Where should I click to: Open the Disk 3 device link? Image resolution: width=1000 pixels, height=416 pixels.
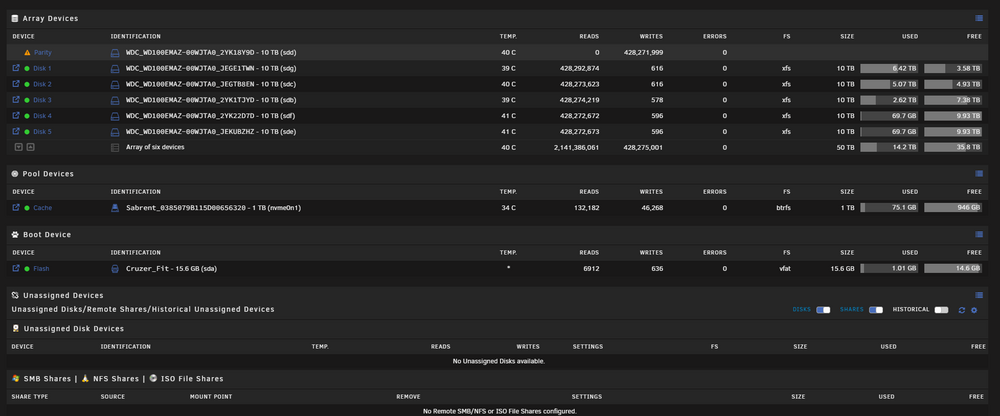click(x=42, y=100)
